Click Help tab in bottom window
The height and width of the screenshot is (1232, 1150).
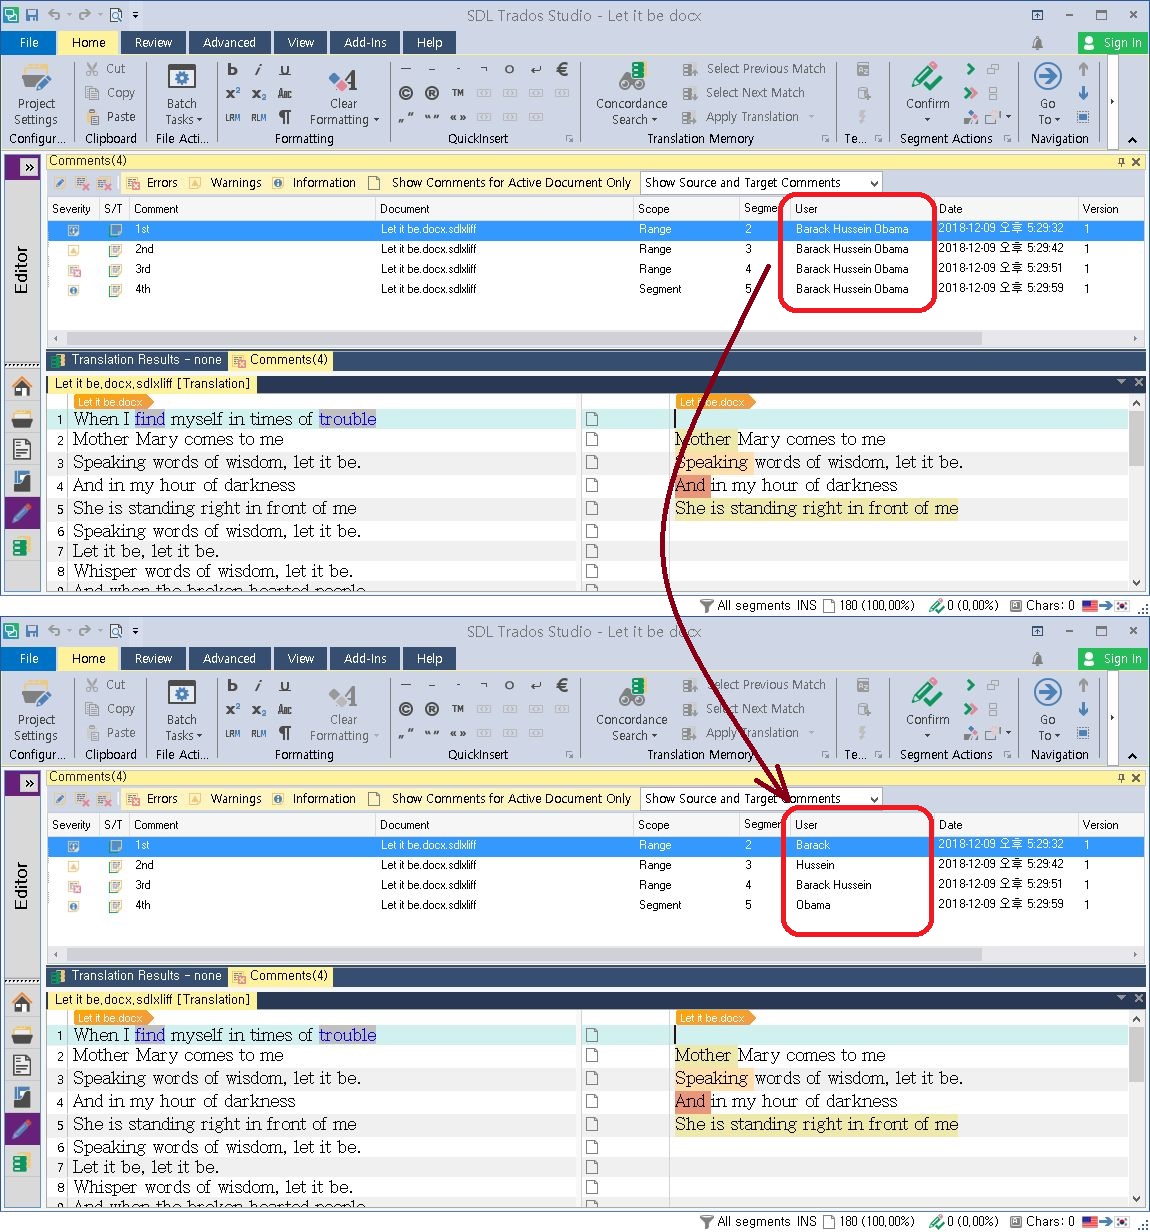[x=430, y=659]
